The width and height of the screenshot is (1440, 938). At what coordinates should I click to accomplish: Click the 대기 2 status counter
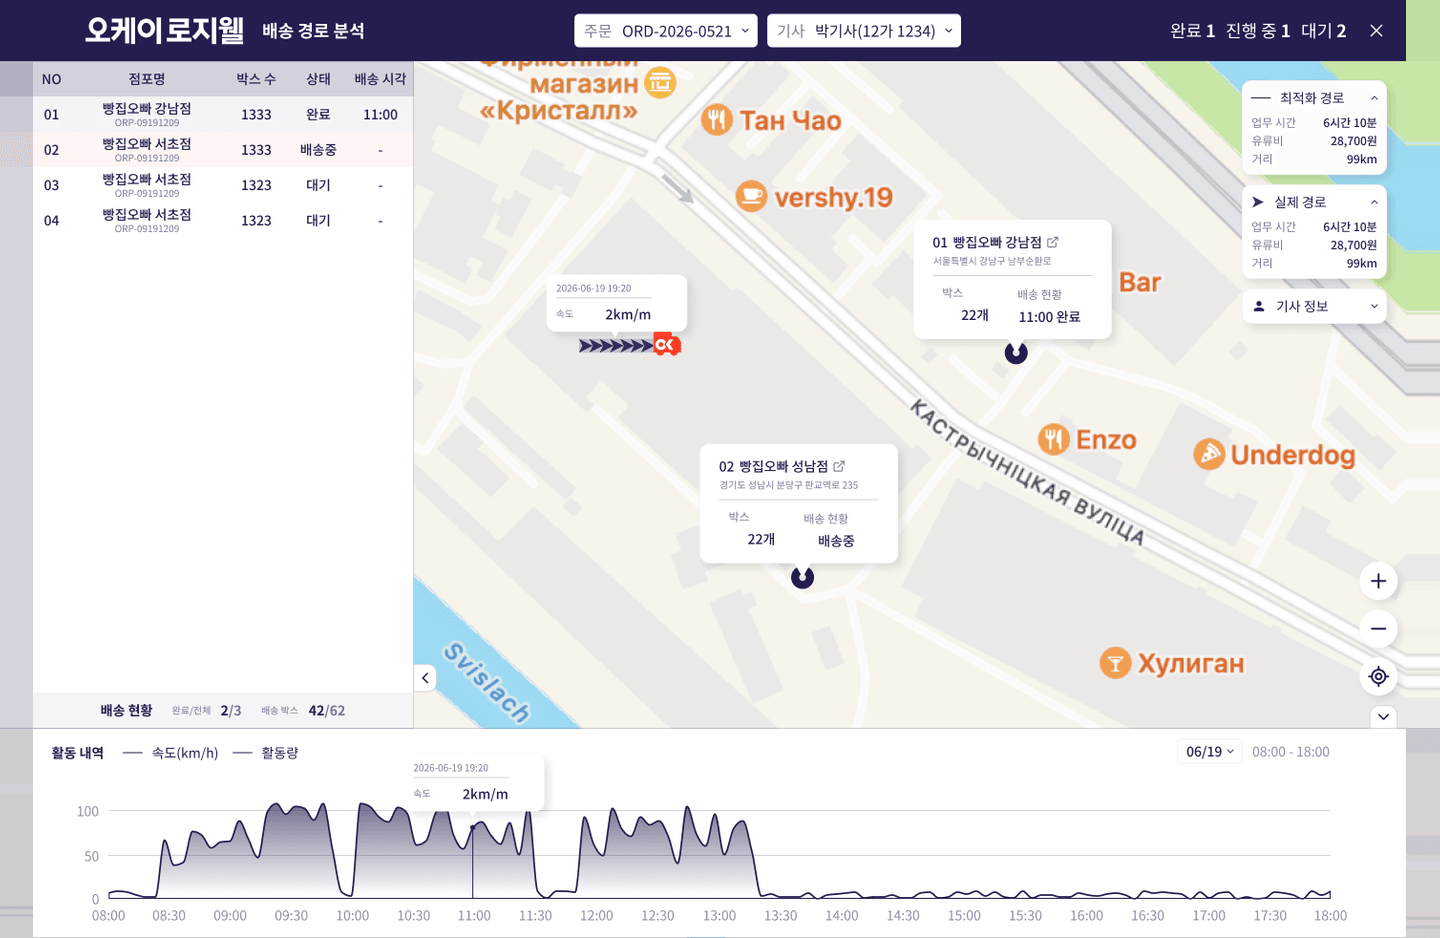click(x=1324, y=31)
